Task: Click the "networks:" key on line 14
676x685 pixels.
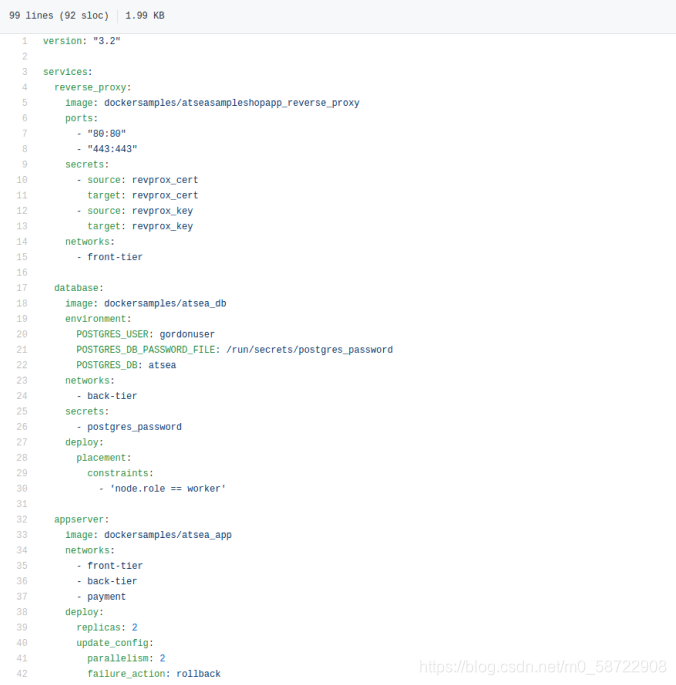Action: (90, 242)
